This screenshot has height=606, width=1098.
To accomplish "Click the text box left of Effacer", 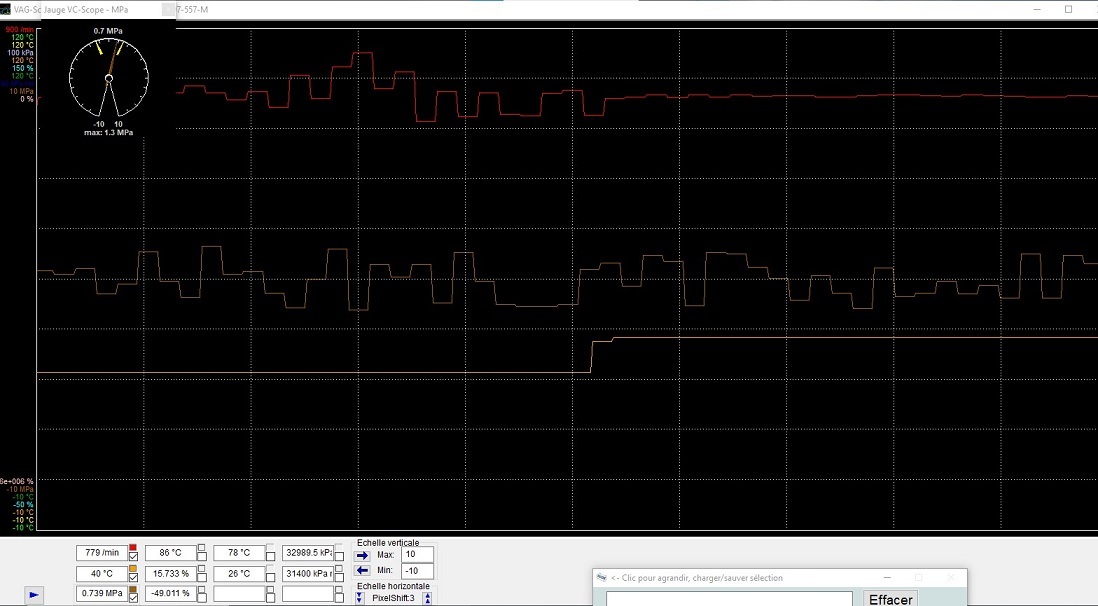I will point(729,599).
